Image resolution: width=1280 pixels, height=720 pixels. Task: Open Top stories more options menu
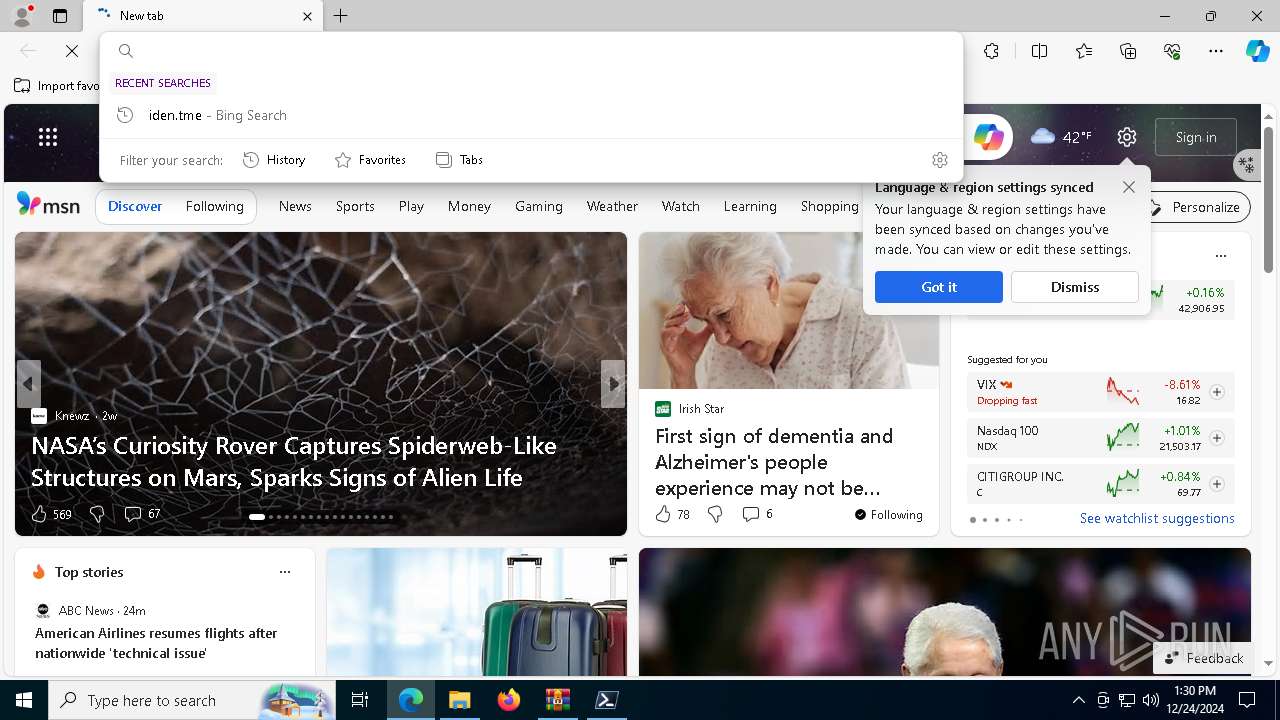285,572
